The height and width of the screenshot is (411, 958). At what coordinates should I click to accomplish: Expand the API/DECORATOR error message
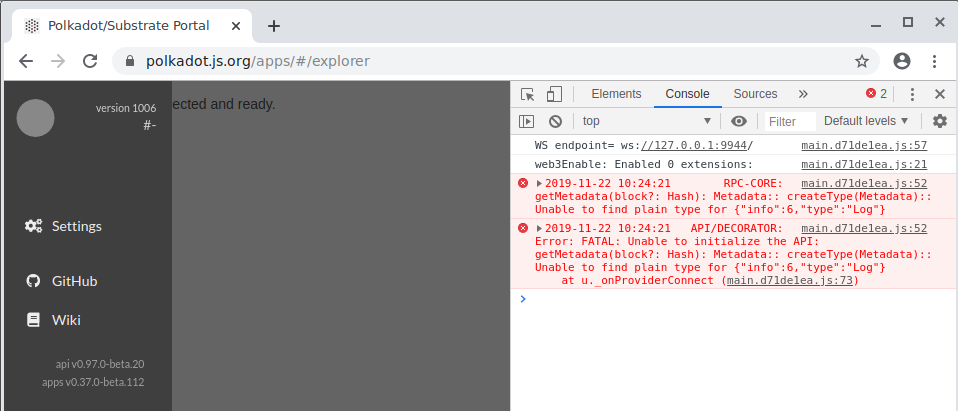(539, 228)
